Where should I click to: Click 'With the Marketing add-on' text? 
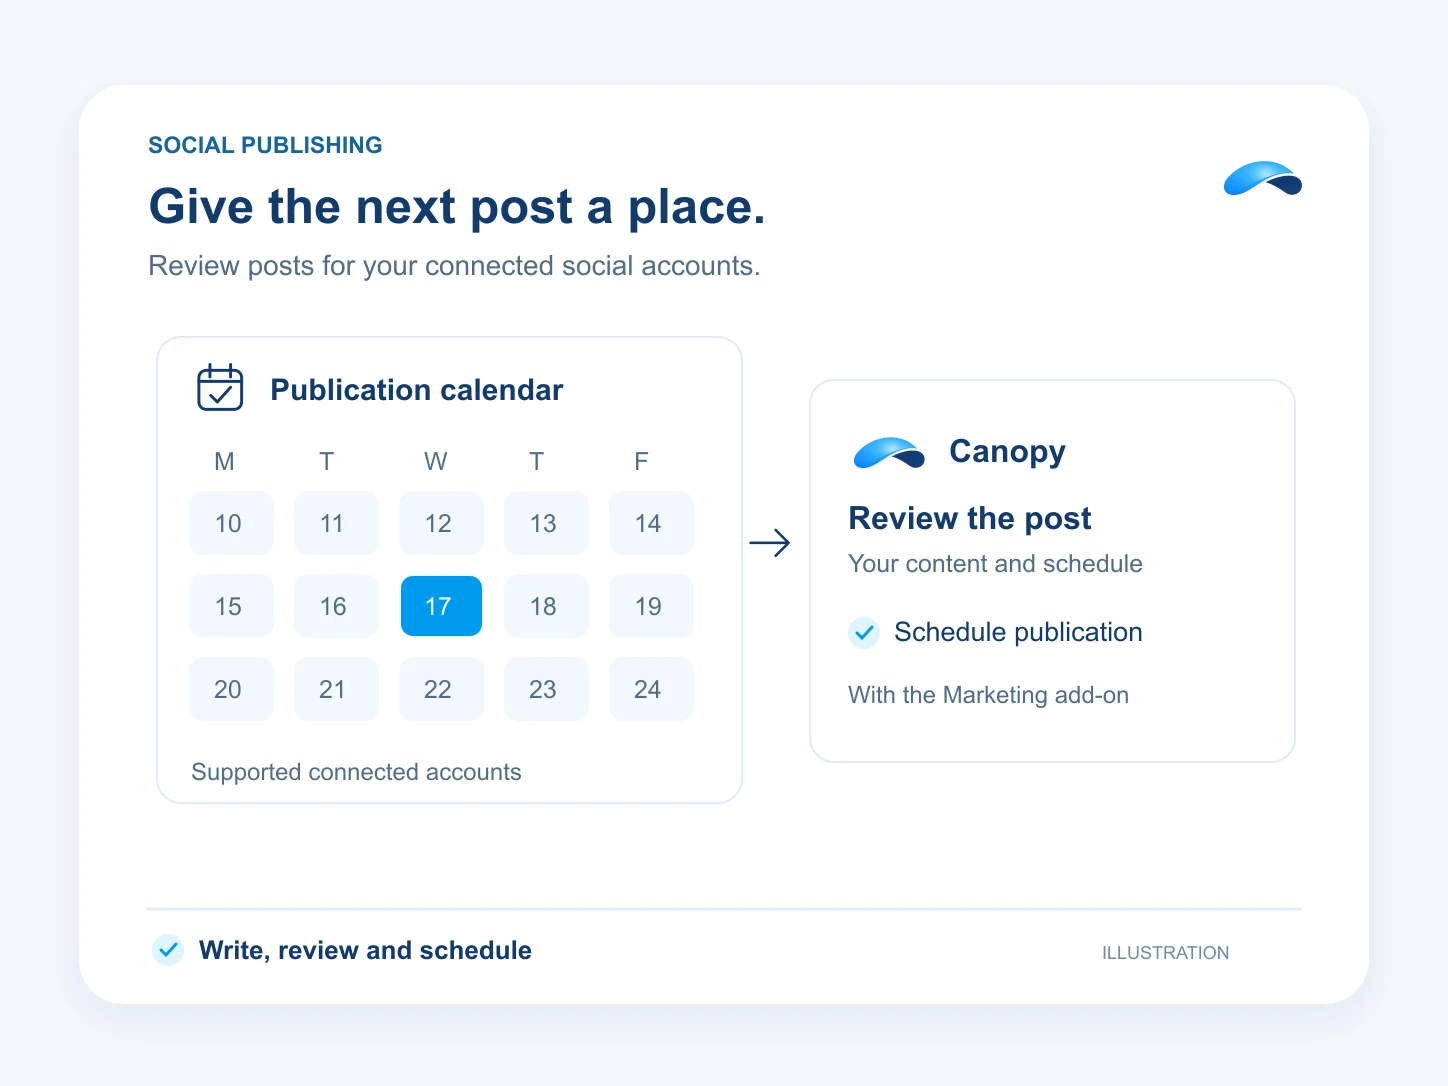(x=988, y=695)
